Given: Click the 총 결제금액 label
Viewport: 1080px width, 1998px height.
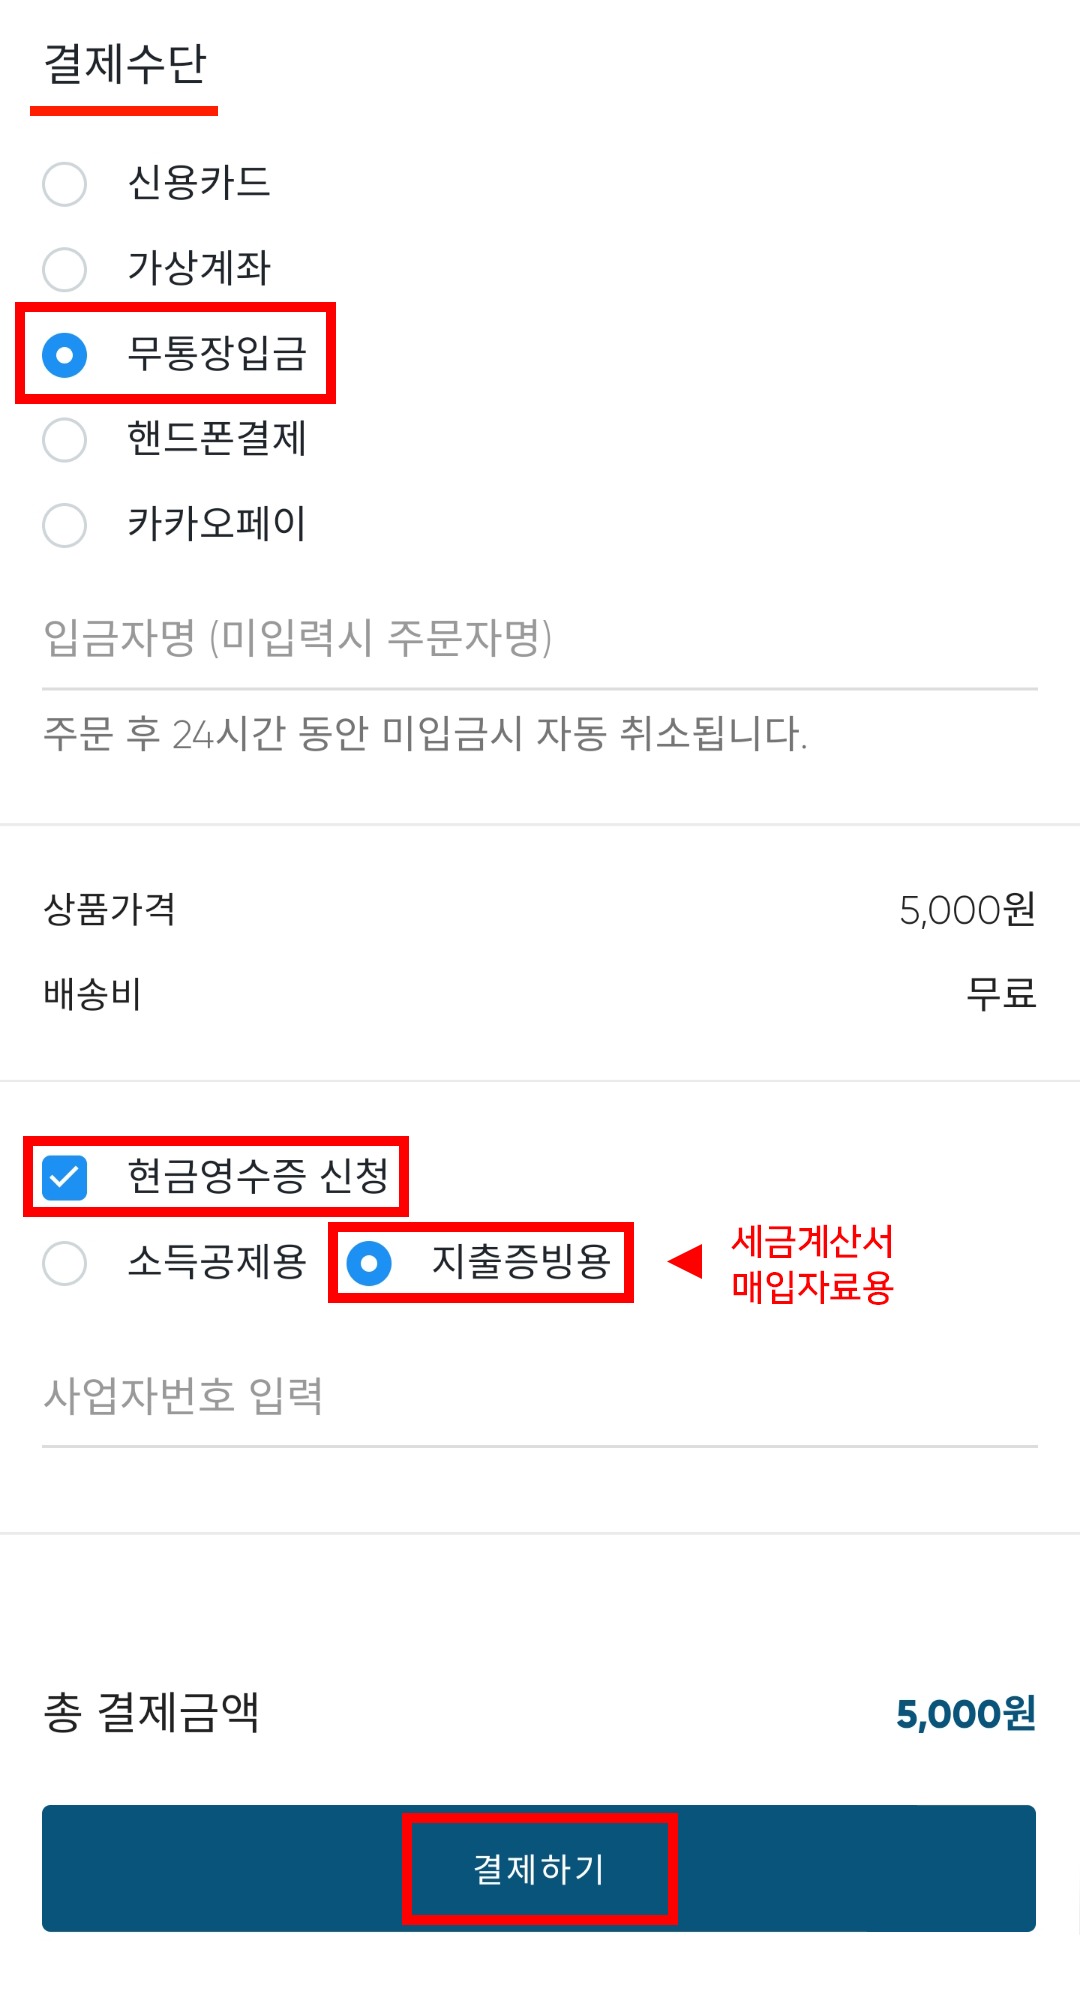Looking at the screenshot, I should pos(151,1712).
